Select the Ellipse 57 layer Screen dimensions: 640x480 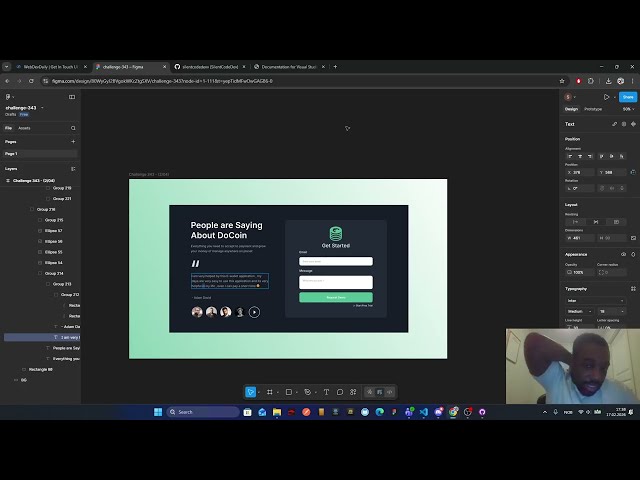[x=53, y=231]
